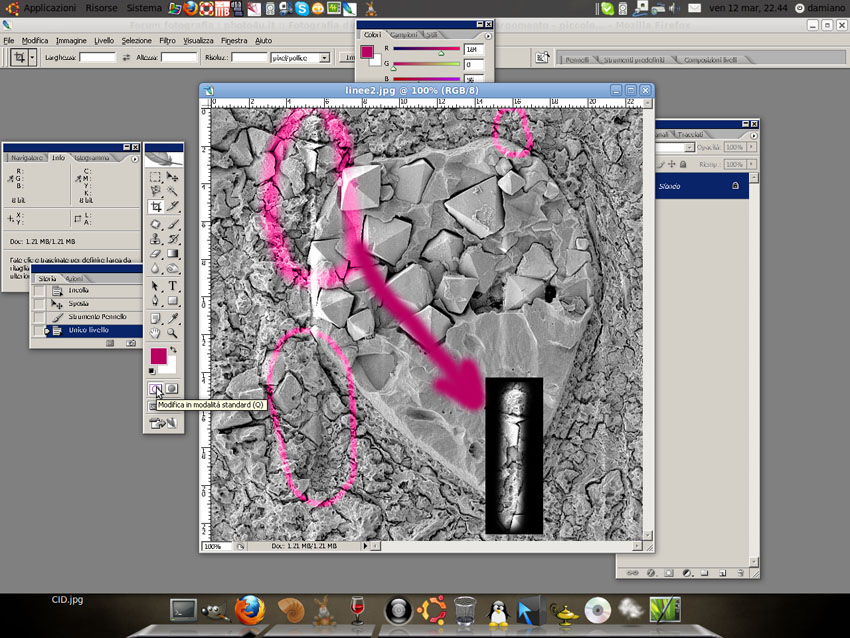Select the Zoom magnifier tool
This screenshot has height=638, width=850.
coord(172,333)
